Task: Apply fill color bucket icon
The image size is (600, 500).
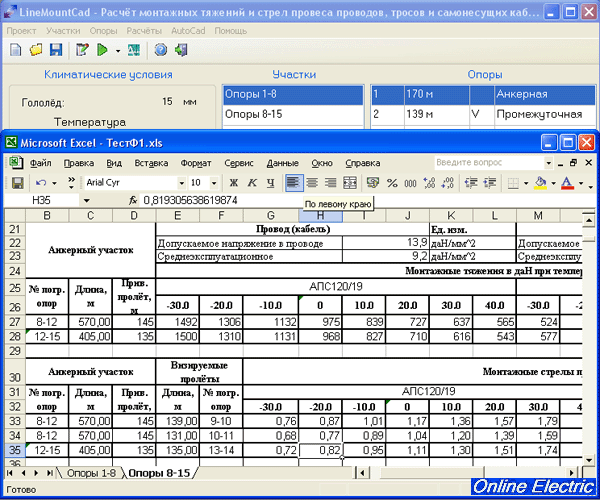Action: coord(541,183)
